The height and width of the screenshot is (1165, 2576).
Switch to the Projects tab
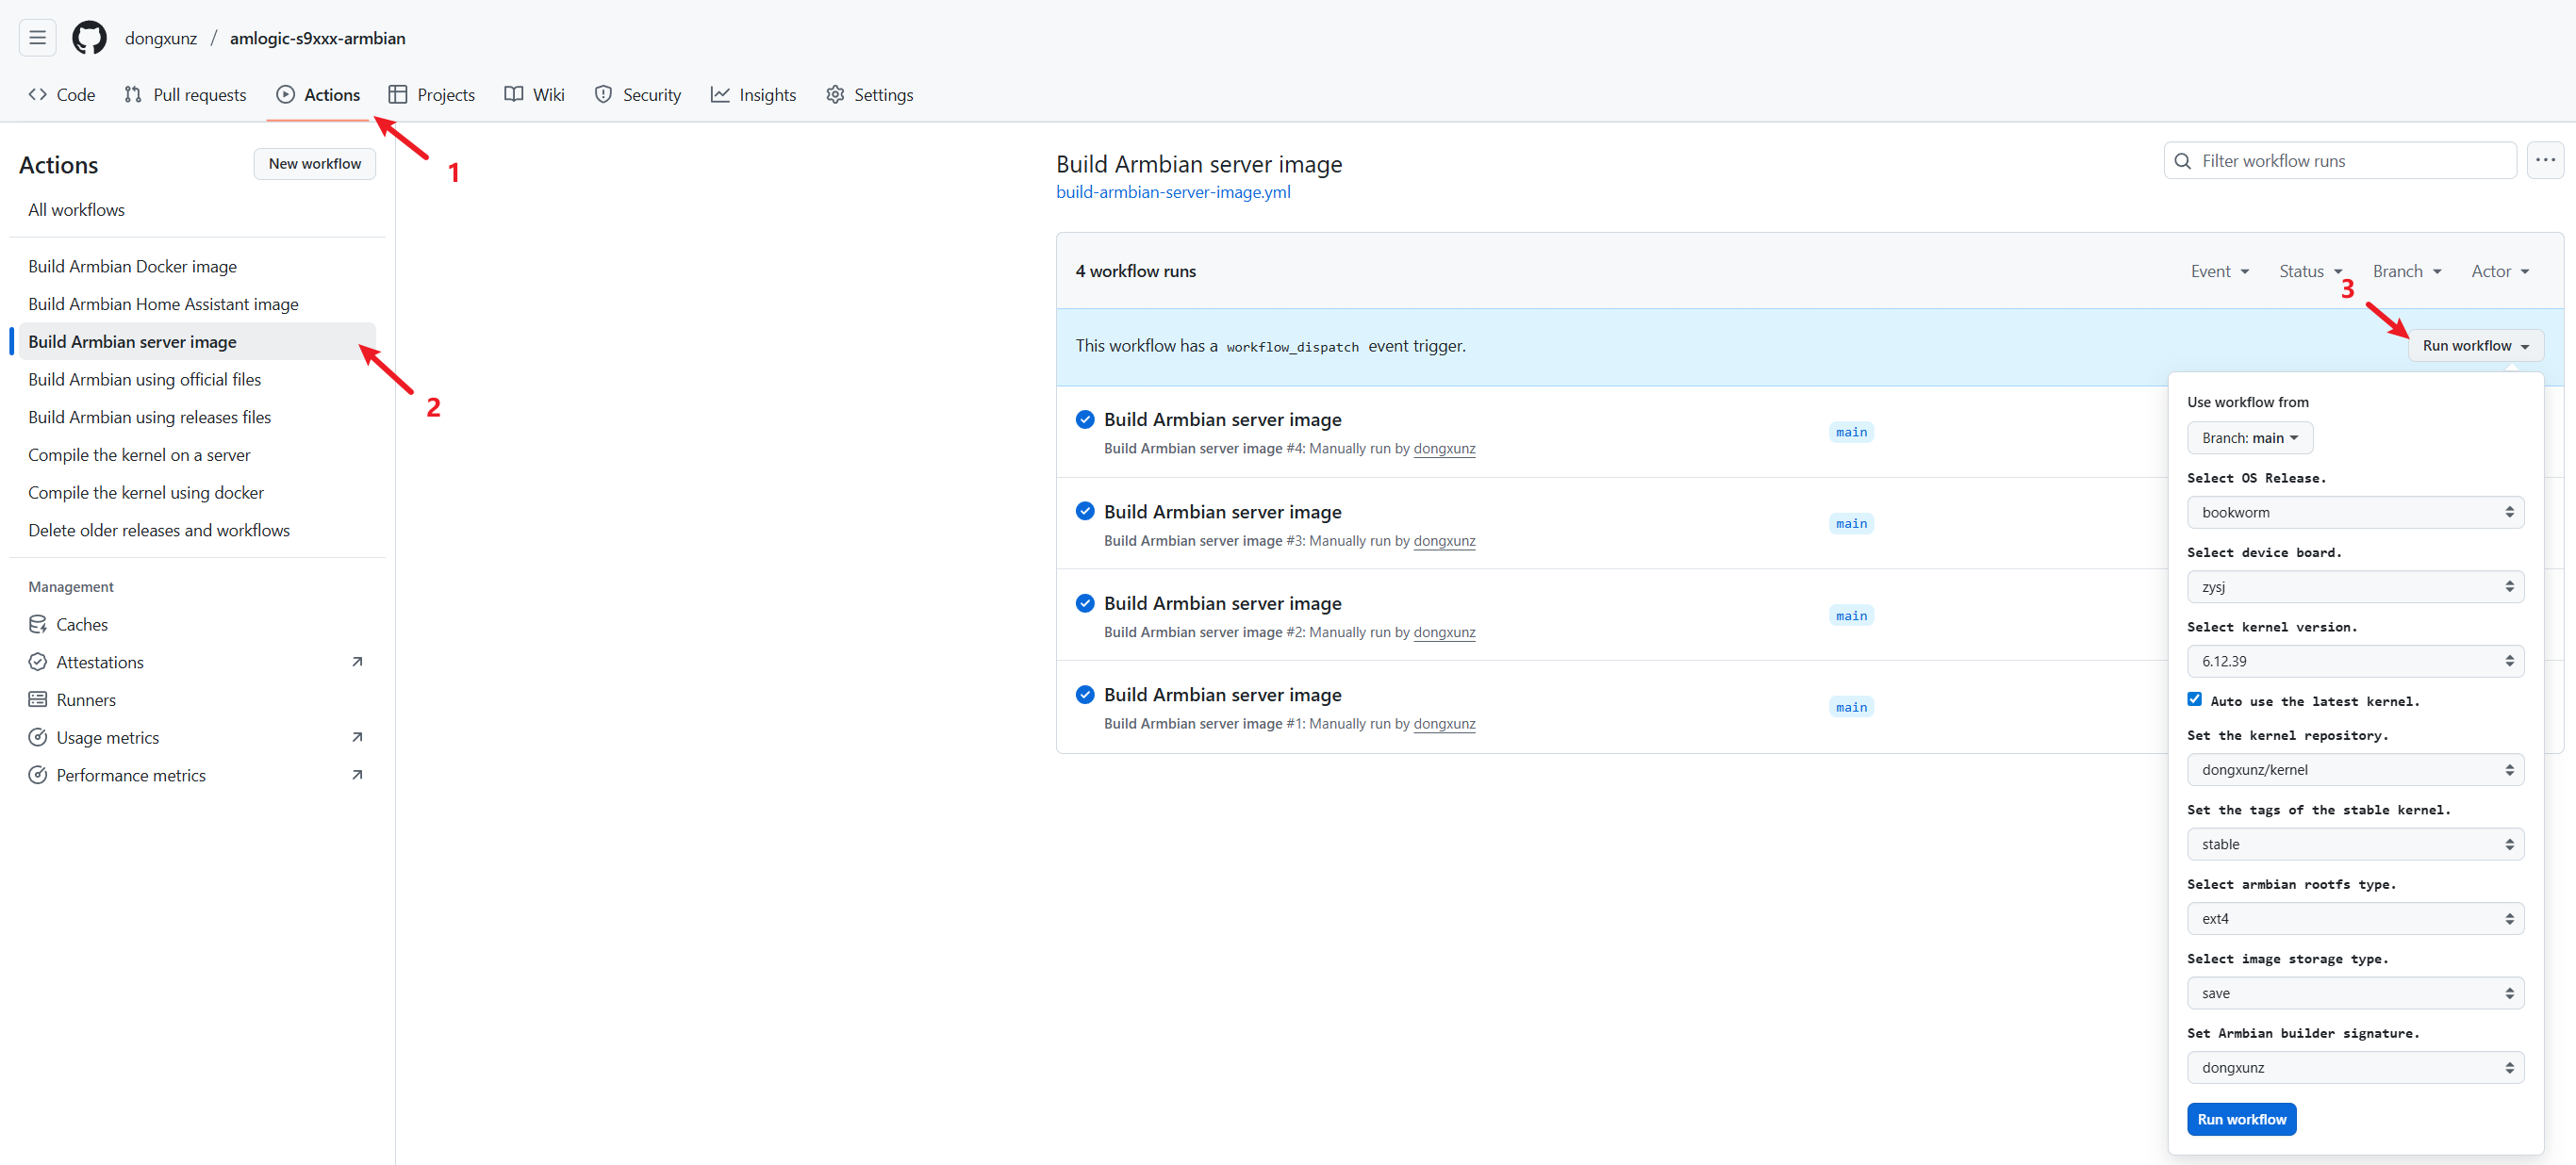432,95
